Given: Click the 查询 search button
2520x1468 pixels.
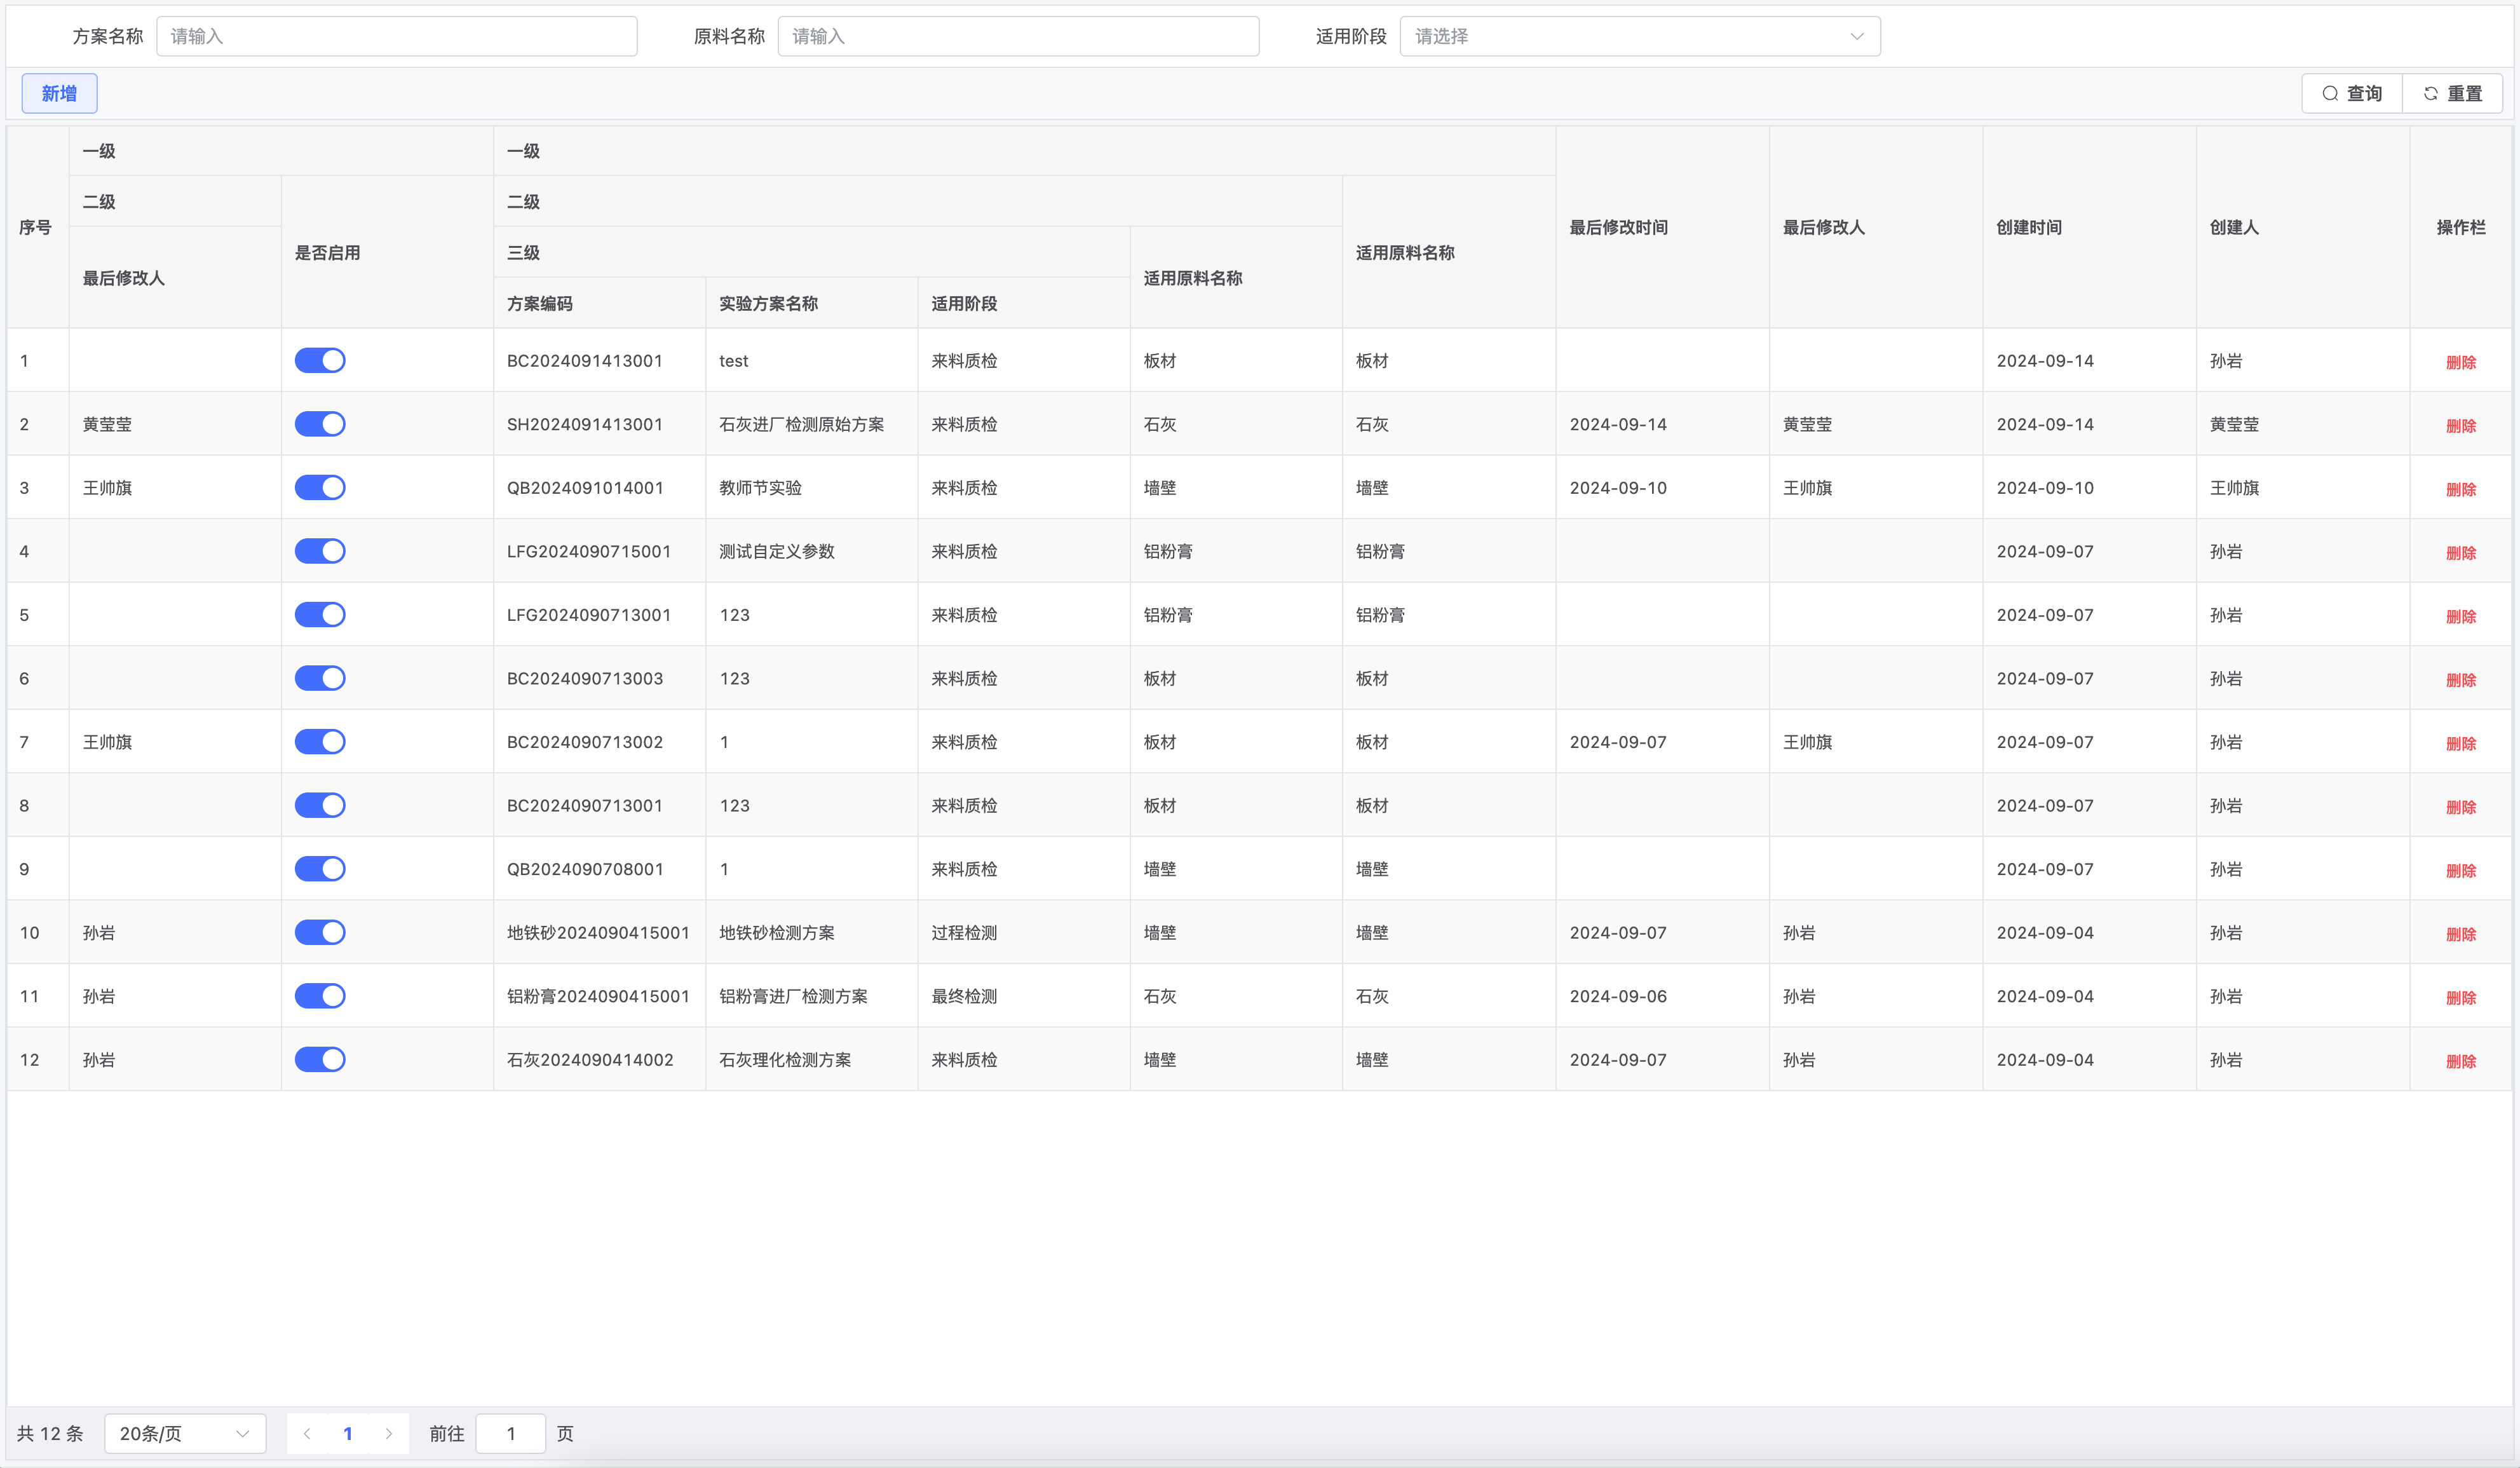Looking at the screenshot, I should (2352, 93).
